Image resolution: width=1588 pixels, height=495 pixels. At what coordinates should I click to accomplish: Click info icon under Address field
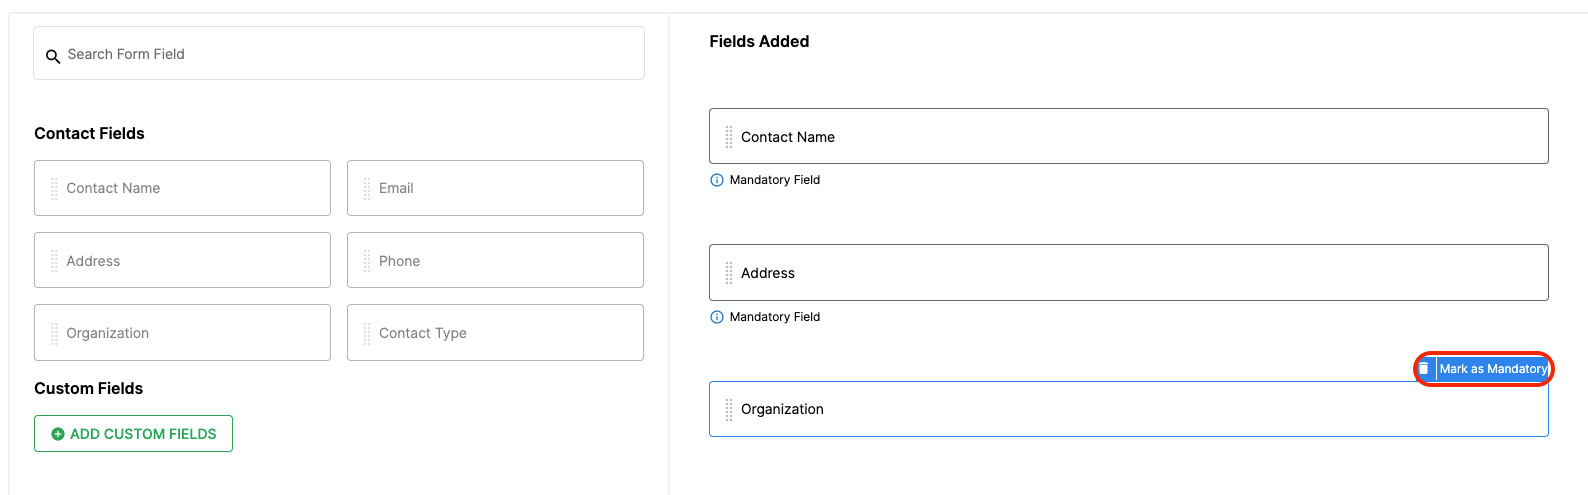point(716,317)
